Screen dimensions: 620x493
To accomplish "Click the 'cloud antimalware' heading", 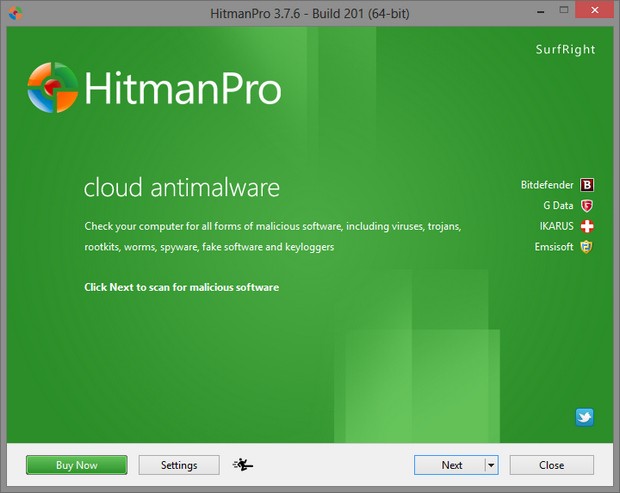I will point(182,187).
